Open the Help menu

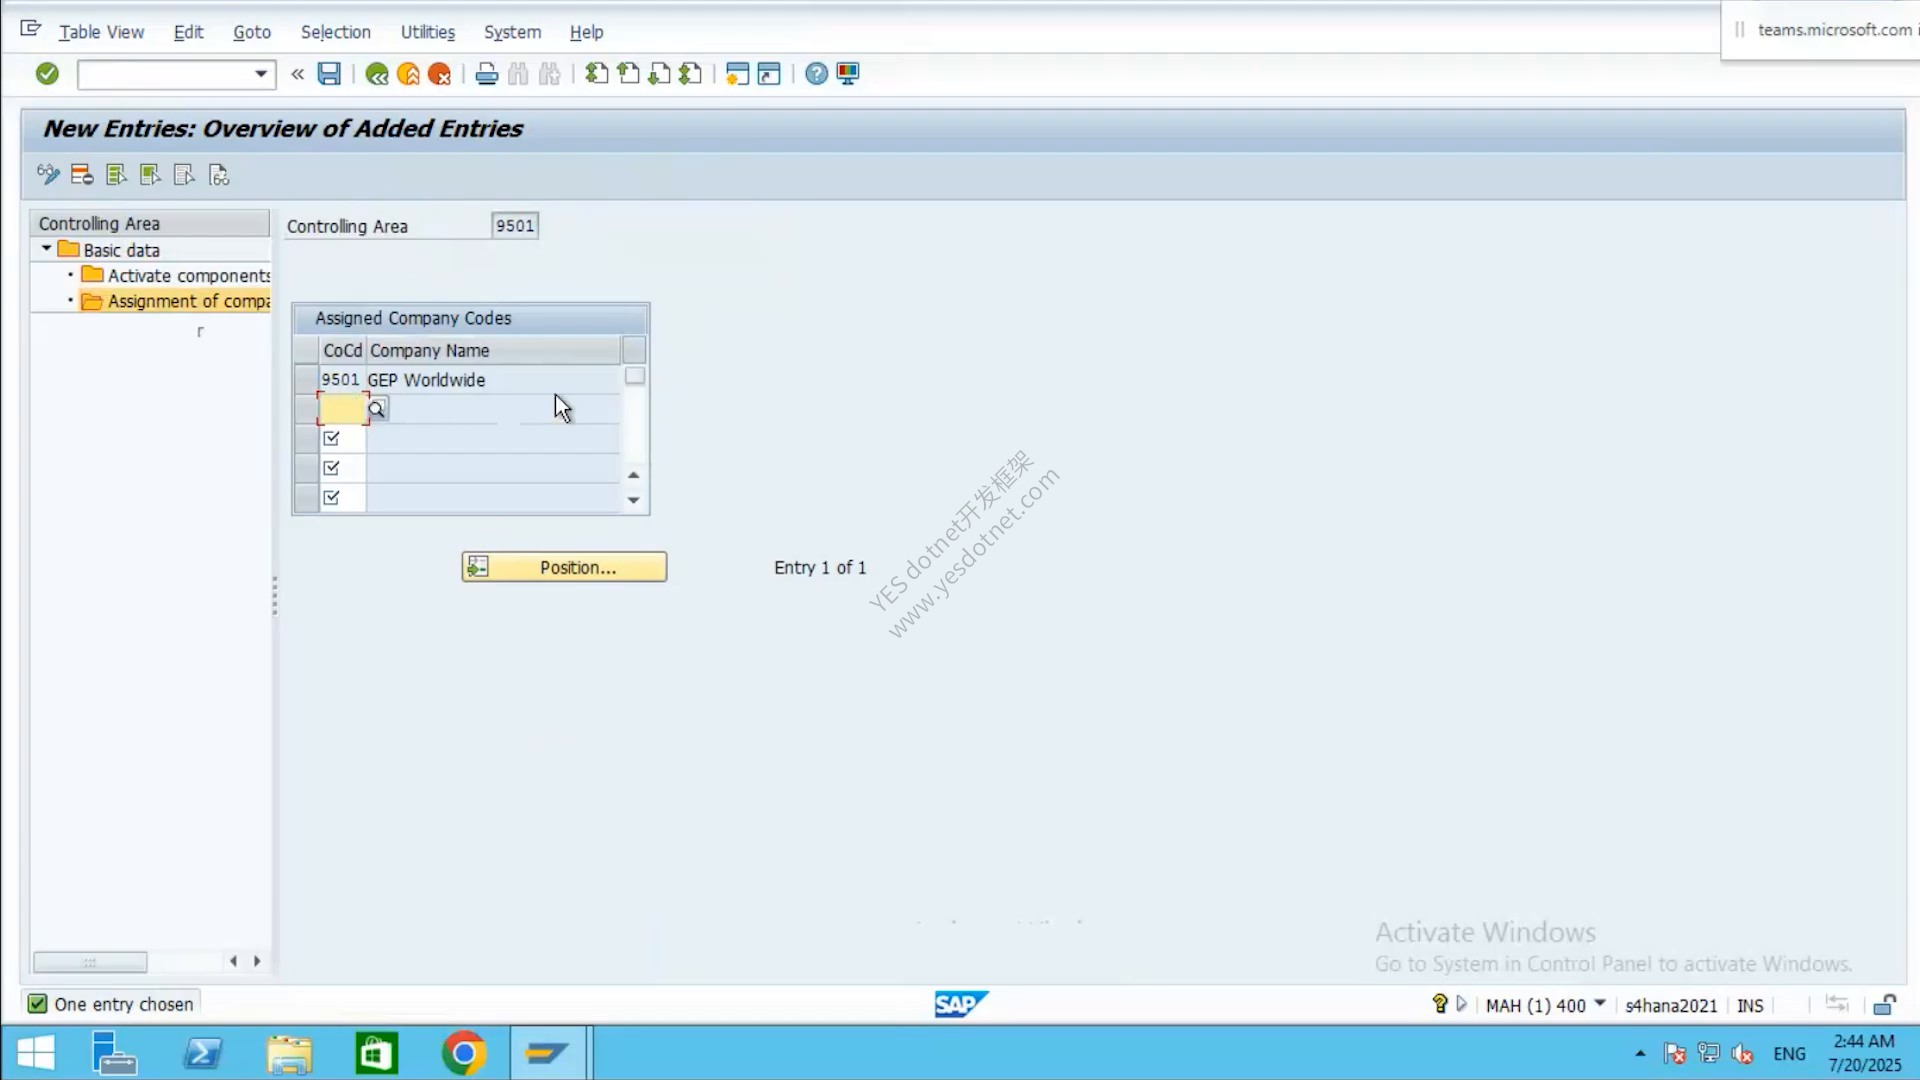click(586, 32)
